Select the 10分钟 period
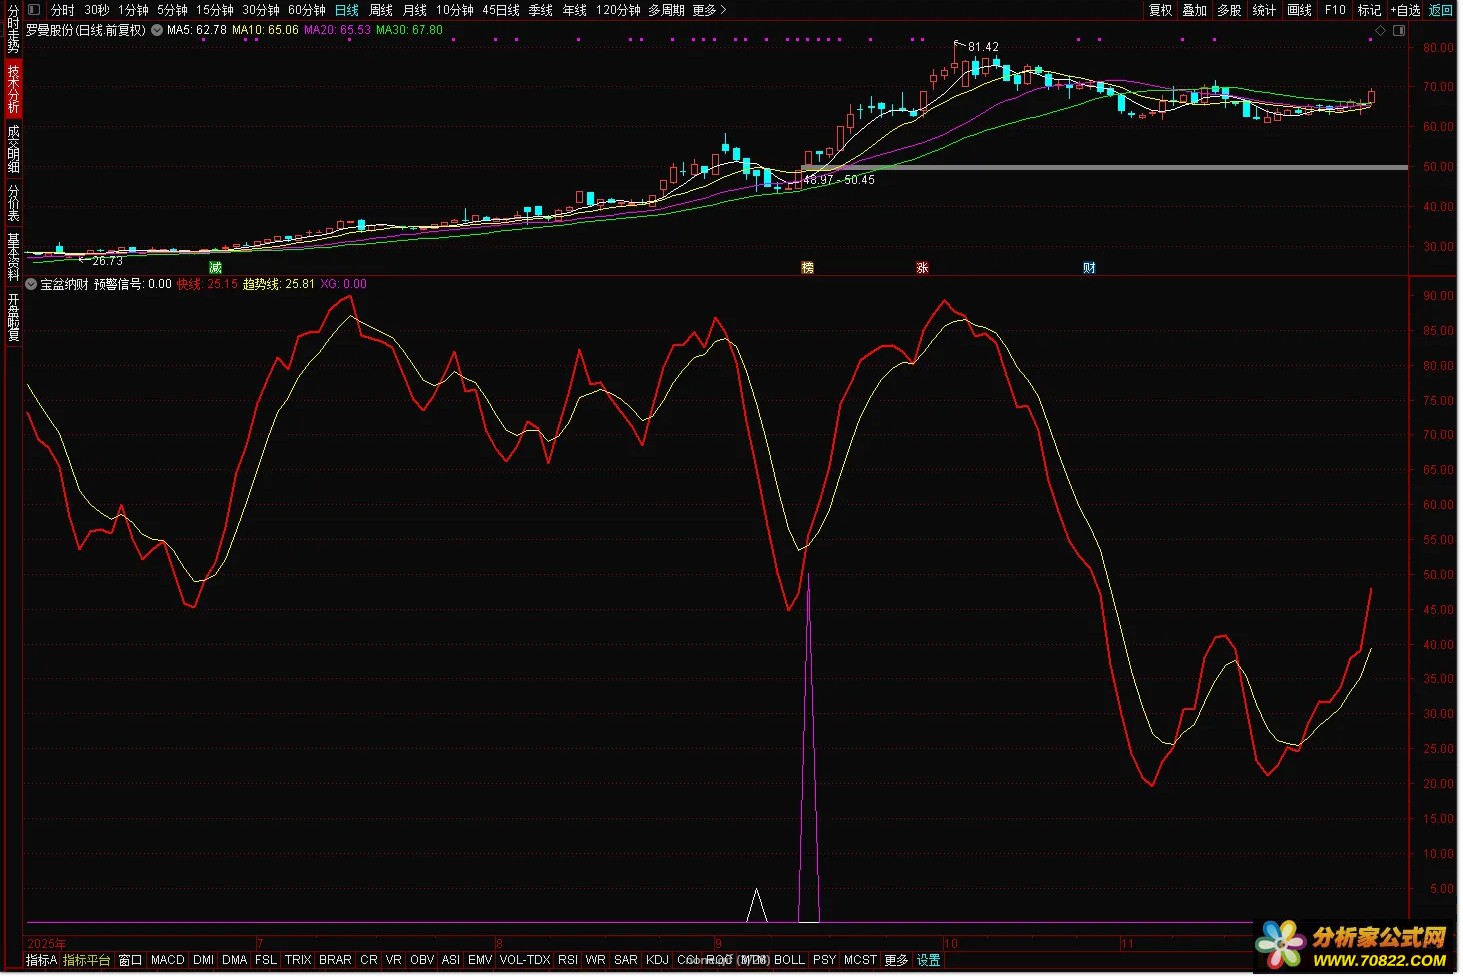1463x977 pixels. click(455, 10)
